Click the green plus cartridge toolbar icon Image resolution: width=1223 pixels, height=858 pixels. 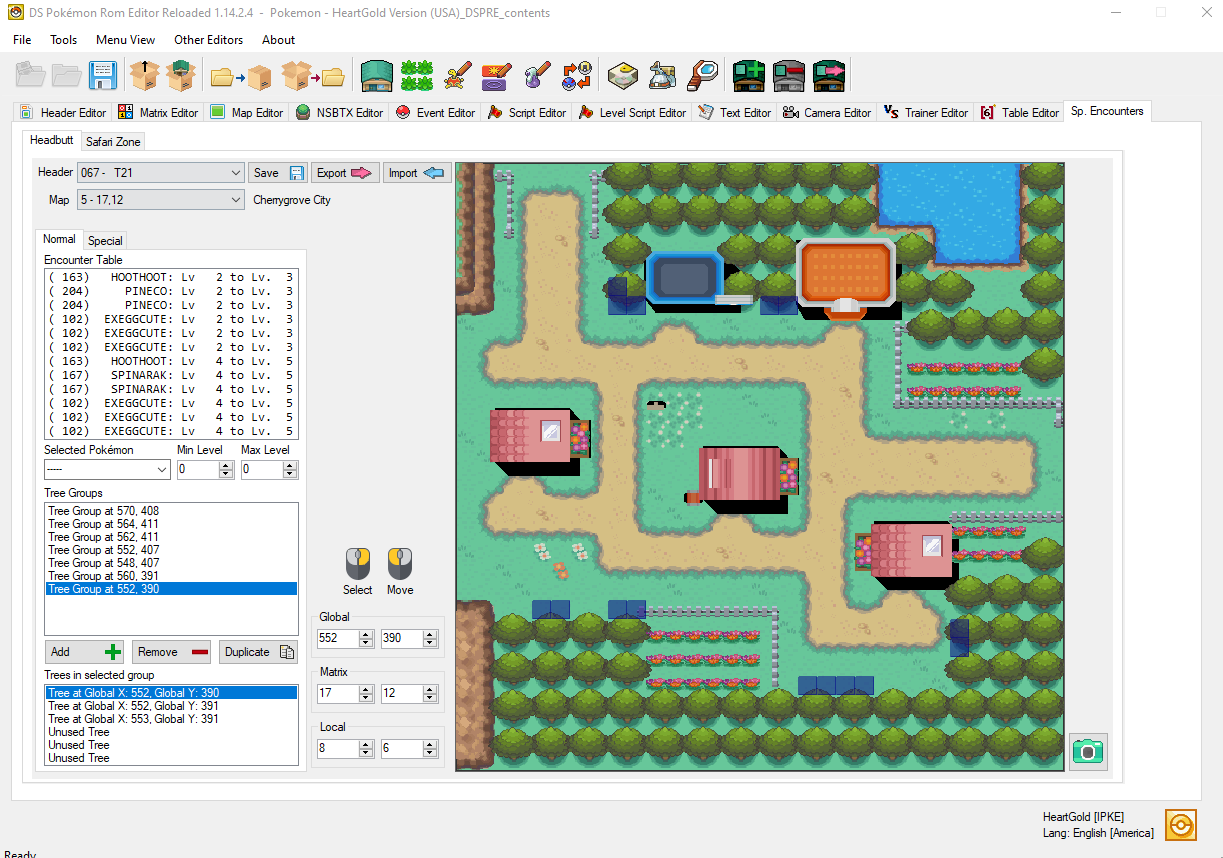tap(749, 75)
